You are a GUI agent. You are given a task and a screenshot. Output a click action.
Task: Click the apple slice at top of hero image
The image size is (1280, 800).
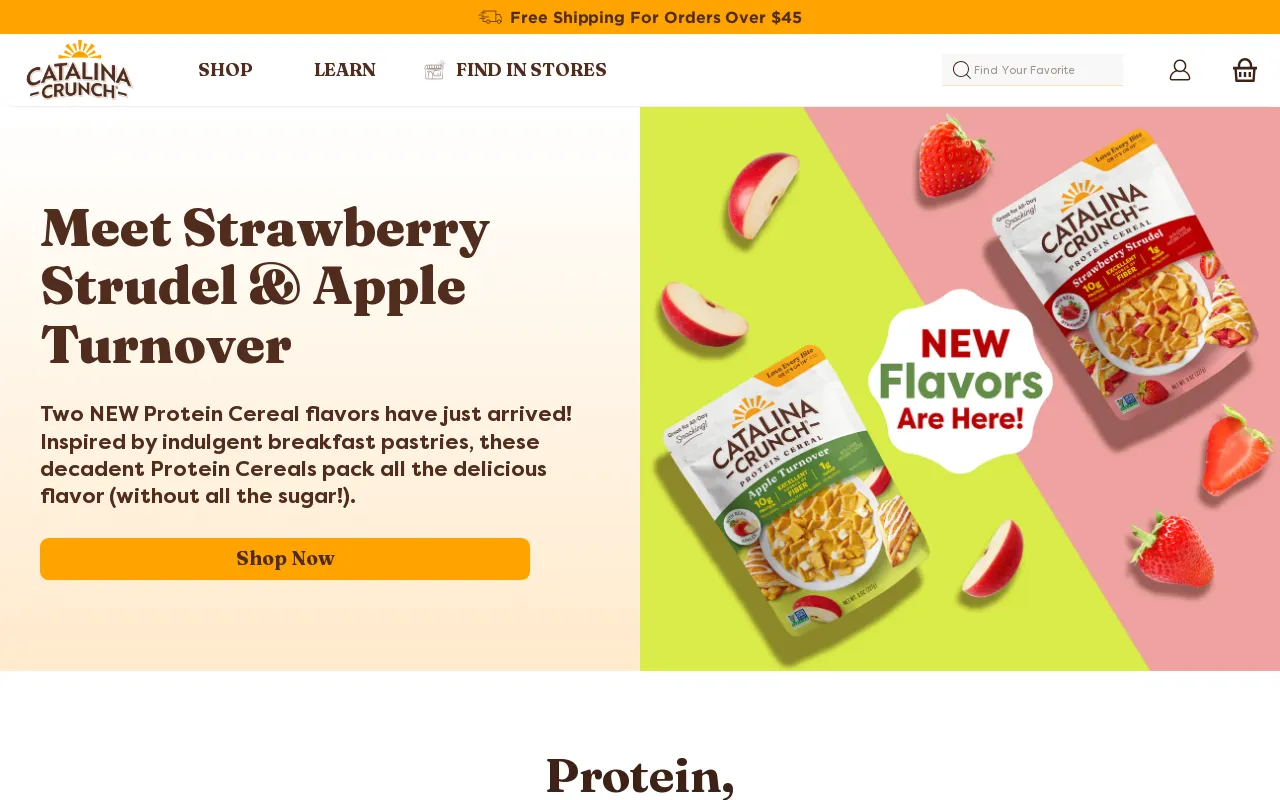765,193
